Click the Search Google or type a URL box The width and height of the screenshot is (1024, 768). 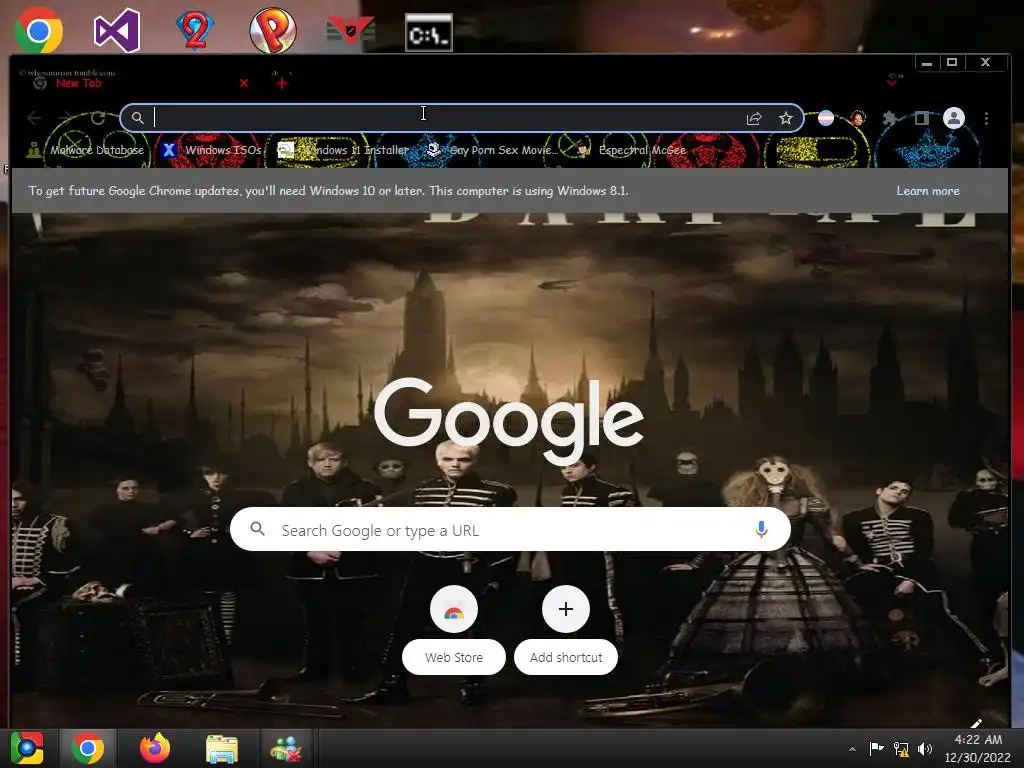(x=510, y=530)
